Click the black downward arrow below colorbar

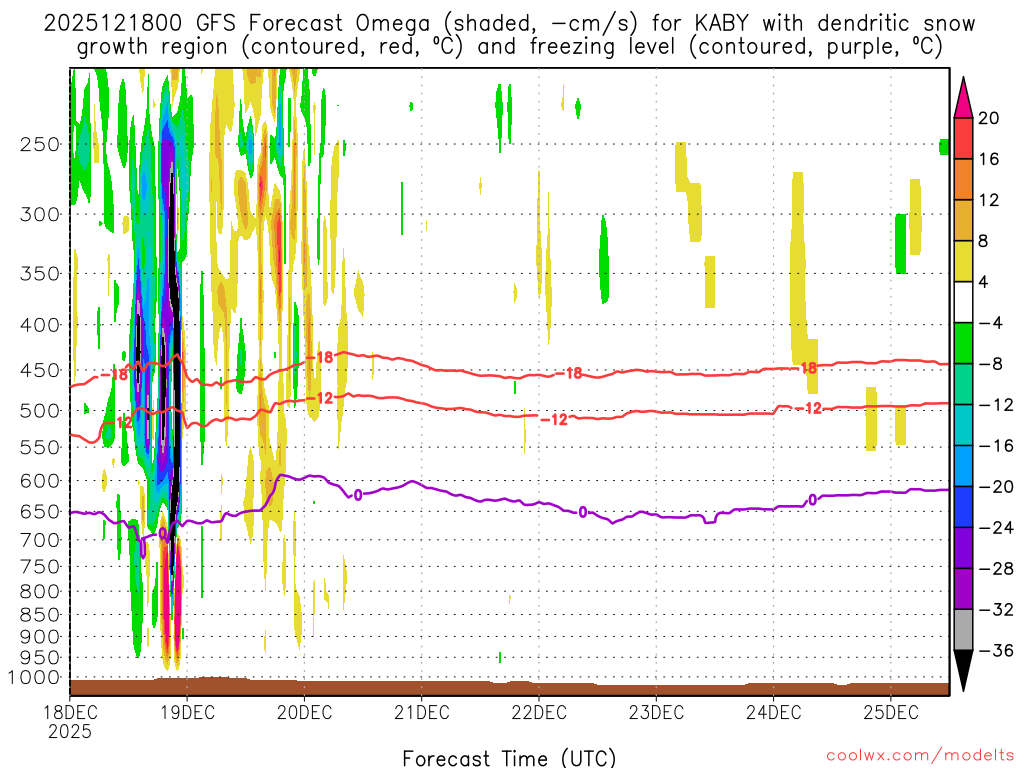coord(963,671)
